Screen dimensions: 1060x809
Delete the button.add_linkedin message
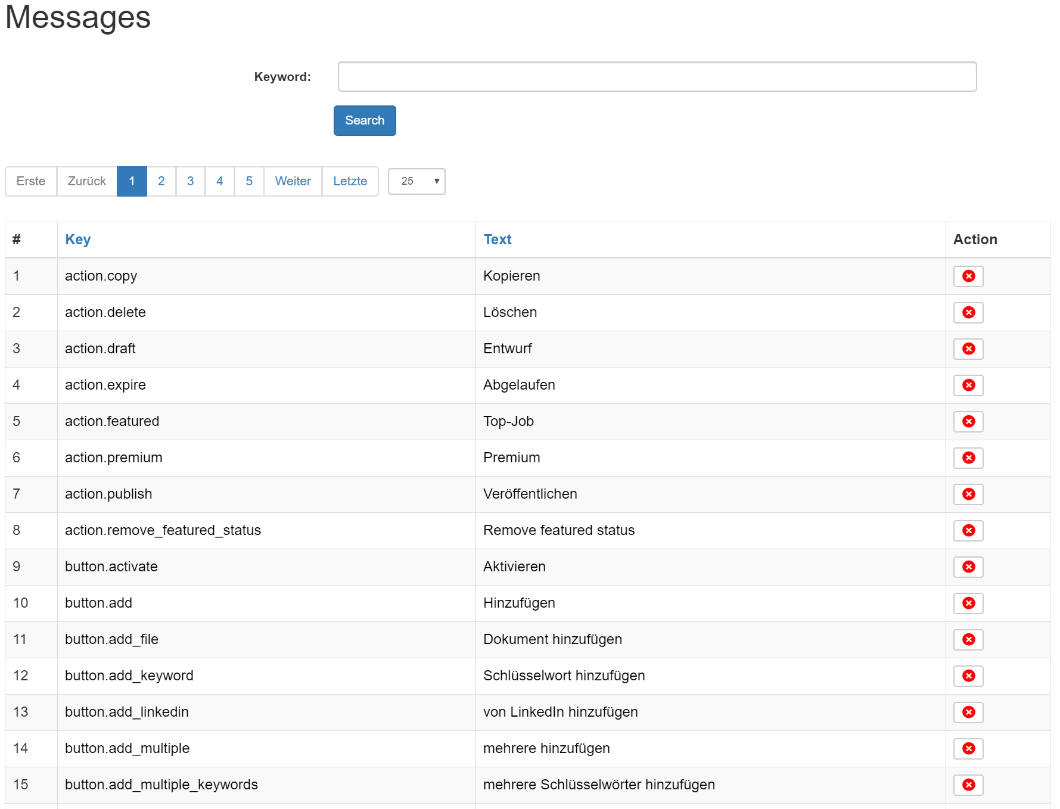point(968,712)
